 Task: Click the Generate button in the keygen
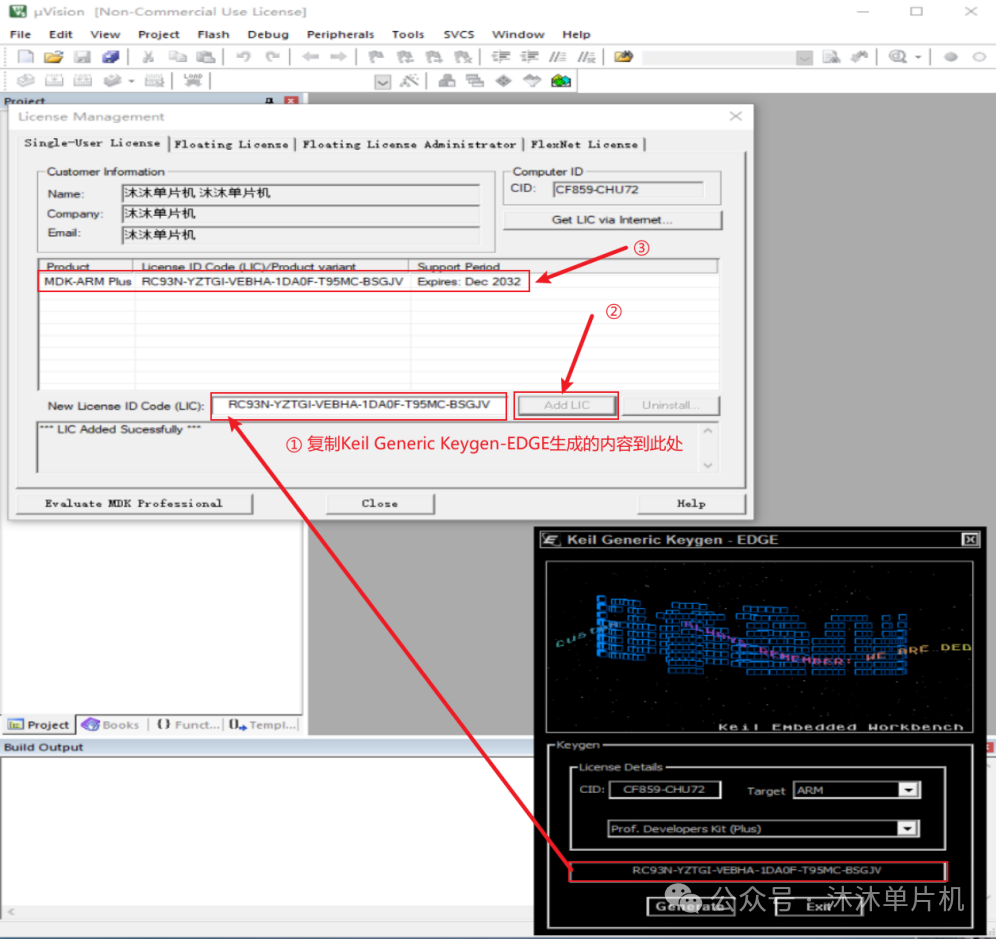690,906
